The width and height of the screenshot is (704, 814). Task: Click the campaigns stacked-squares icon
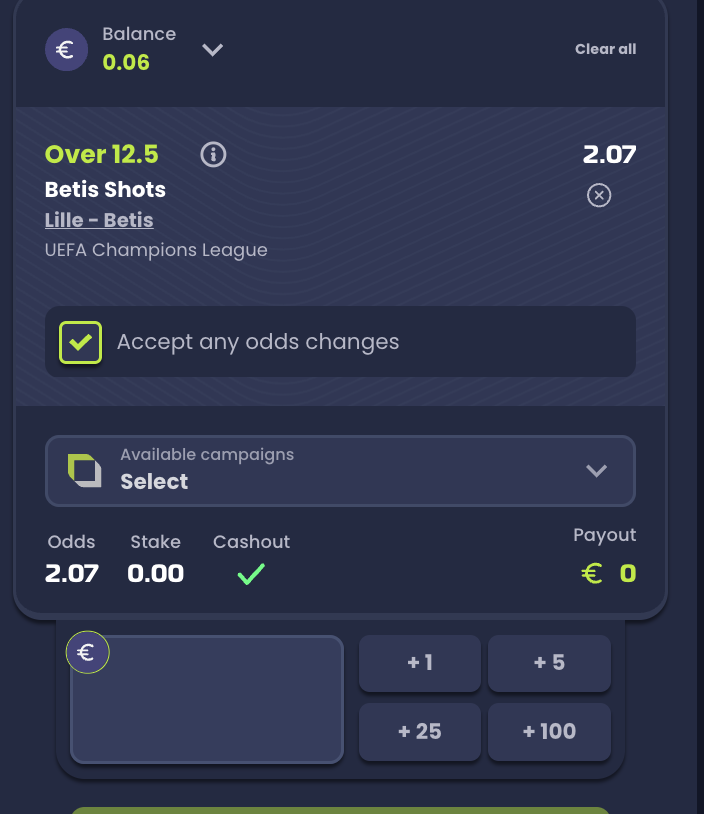tap(85, 471)
